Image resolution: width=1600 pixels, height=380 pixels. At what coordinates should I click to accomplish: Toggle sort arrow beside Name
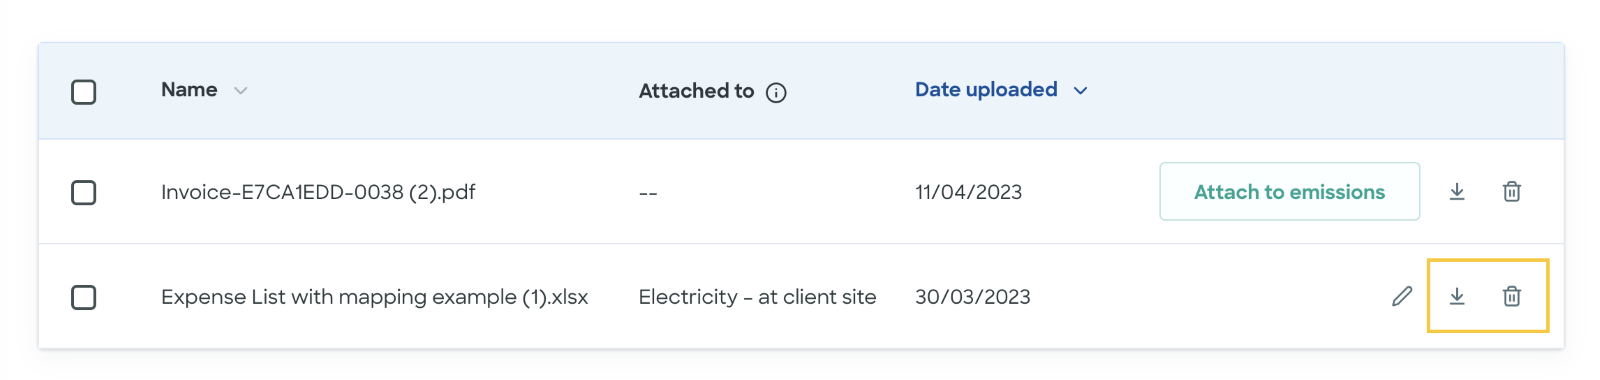coord(240,91)
